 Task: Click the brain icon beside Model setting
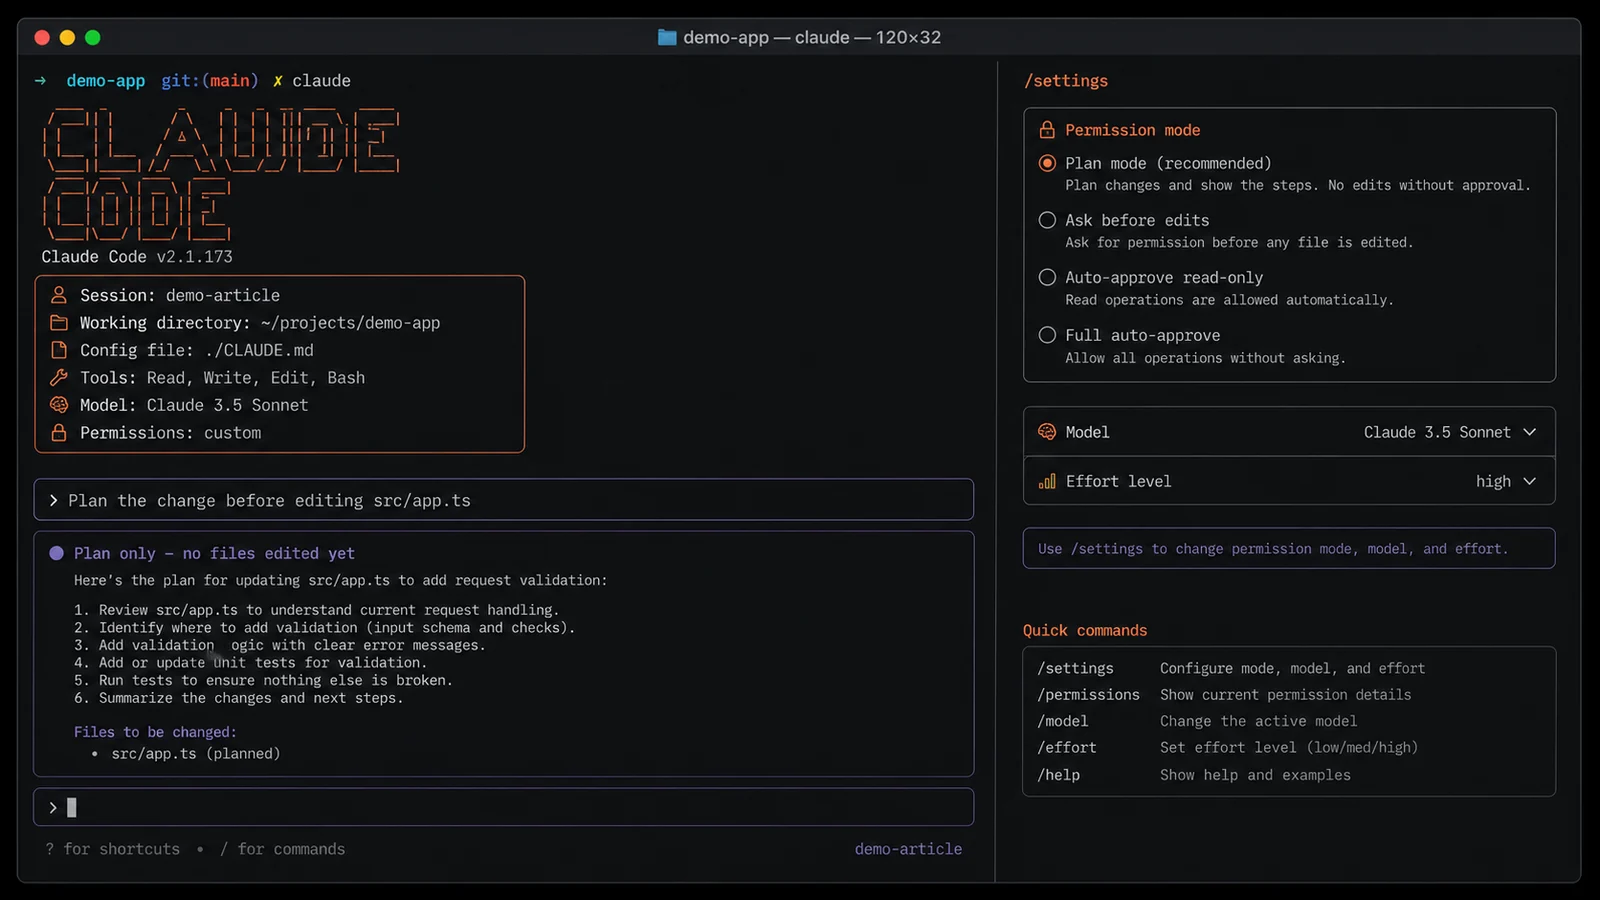[x=1047, y=432]
